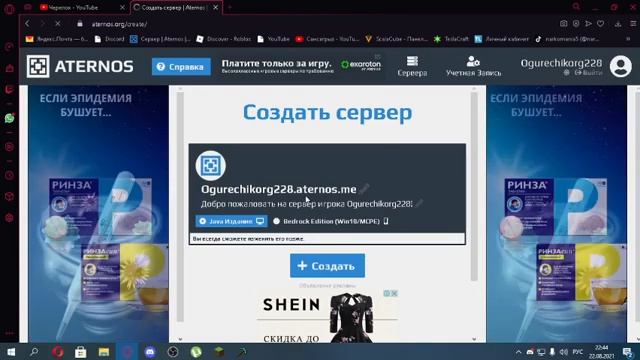The height and width of the screenshot is (360, 640).
Task: Open the Личный кабинет bookmark
Action: tap(502, 39)
